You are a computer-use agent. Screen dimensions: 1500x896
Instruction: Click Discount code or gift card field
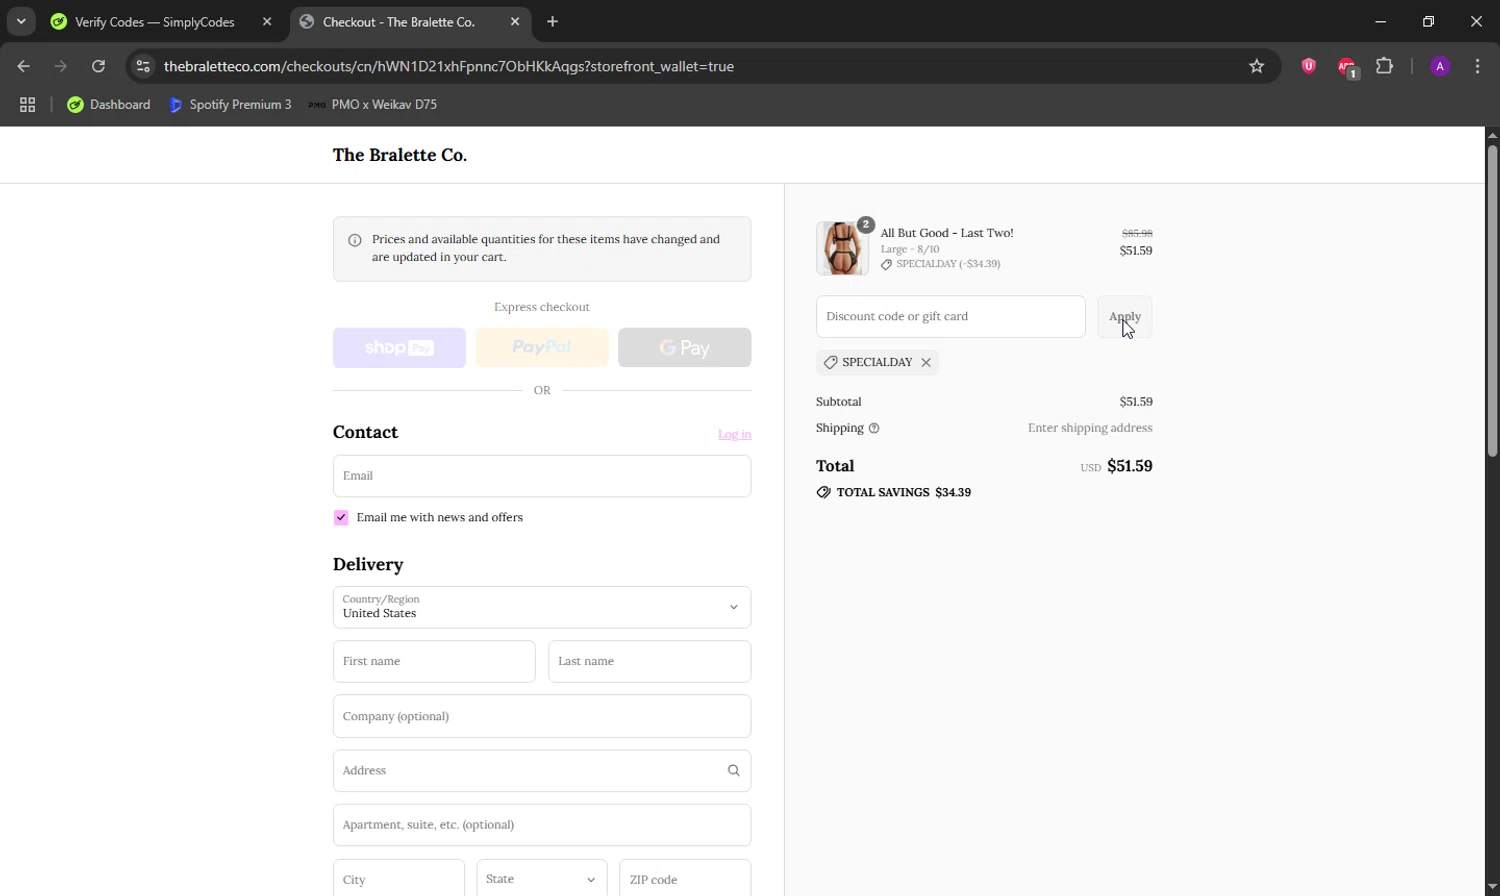[951, 316]
